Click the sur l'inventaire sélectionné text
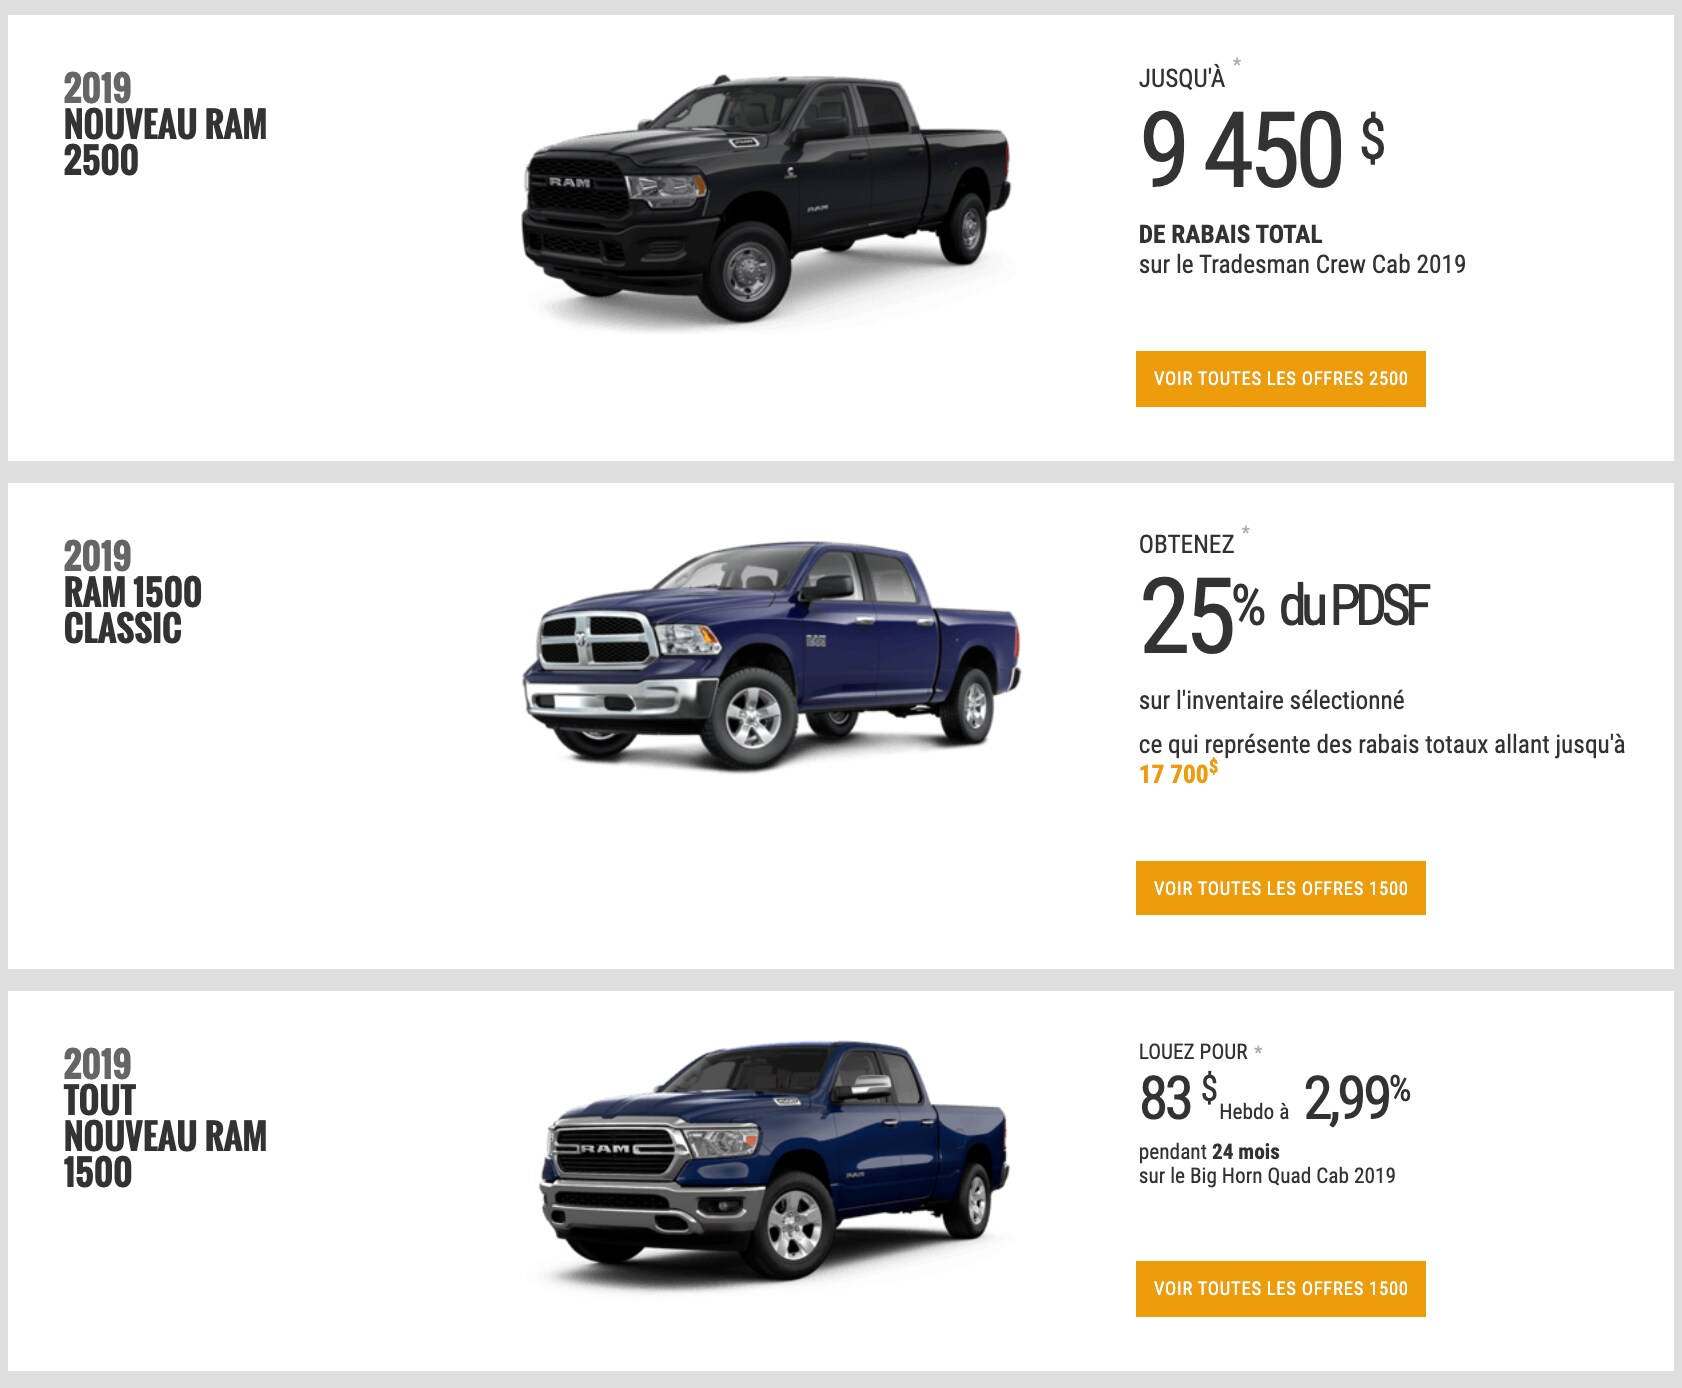The width and height of the screenshot is (1682, 1388). 1271,700
